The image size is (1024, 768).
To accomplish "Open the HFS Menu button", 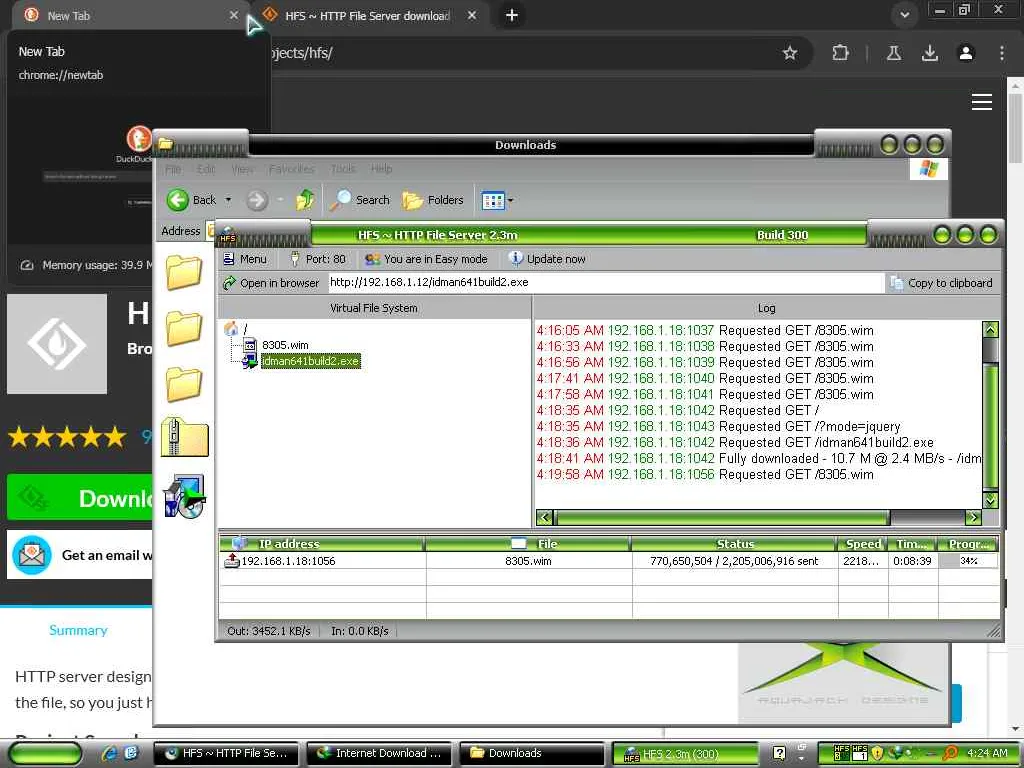I will coord(245,259).
